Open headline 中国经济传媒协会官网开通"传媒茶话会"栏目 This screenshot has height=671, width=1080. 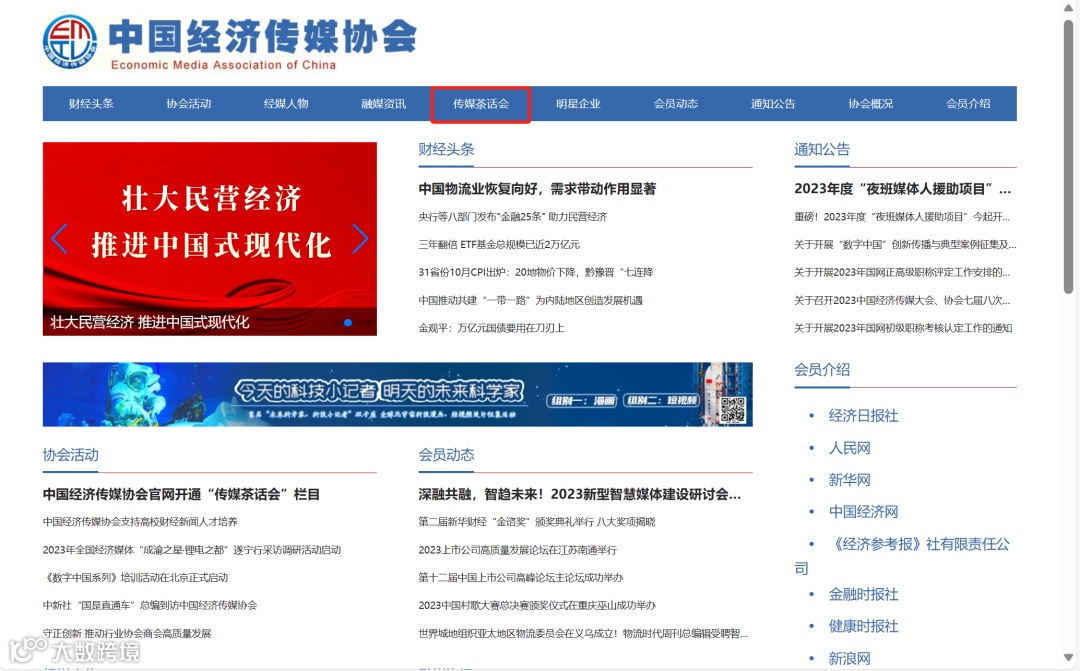pyautogui.click(x=181, y=495)
